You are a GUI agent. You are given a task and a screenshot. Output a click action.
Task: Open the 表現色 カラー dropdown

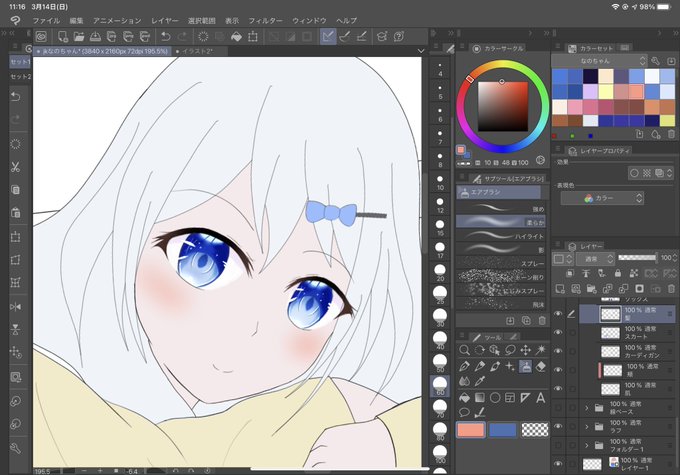[602, 198]
